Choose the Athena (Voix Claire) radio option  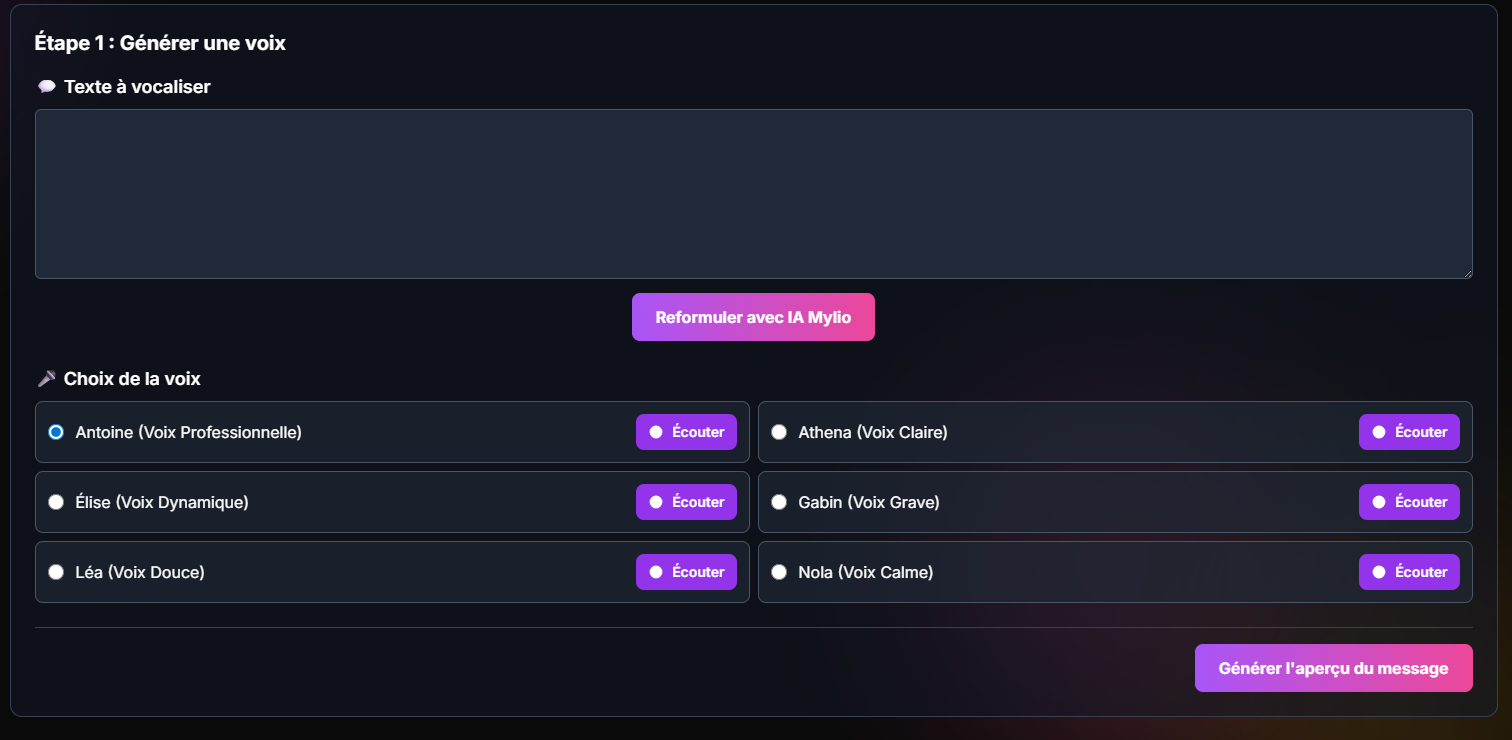[x=779, y=432]
